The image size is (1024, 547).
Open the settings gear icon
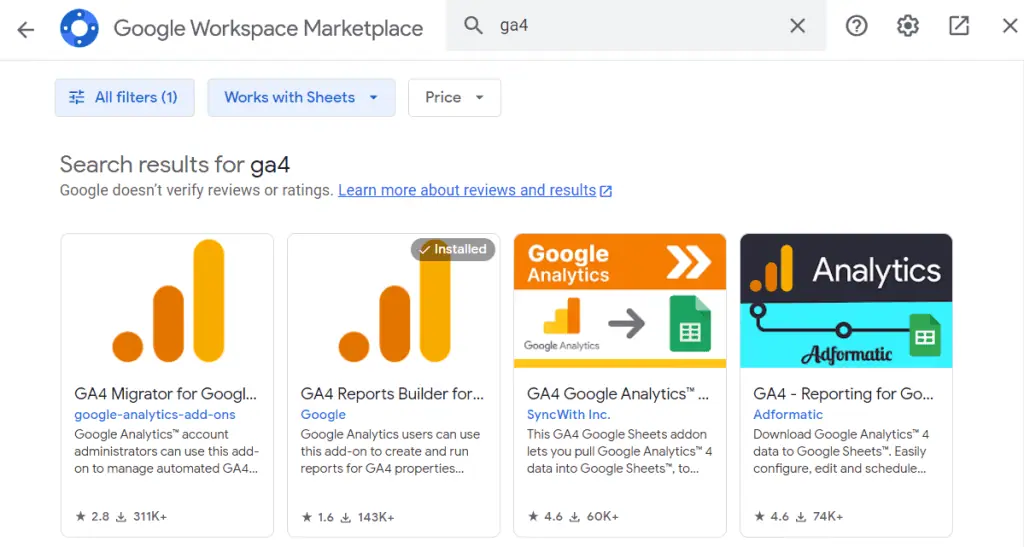coord(907,26)
